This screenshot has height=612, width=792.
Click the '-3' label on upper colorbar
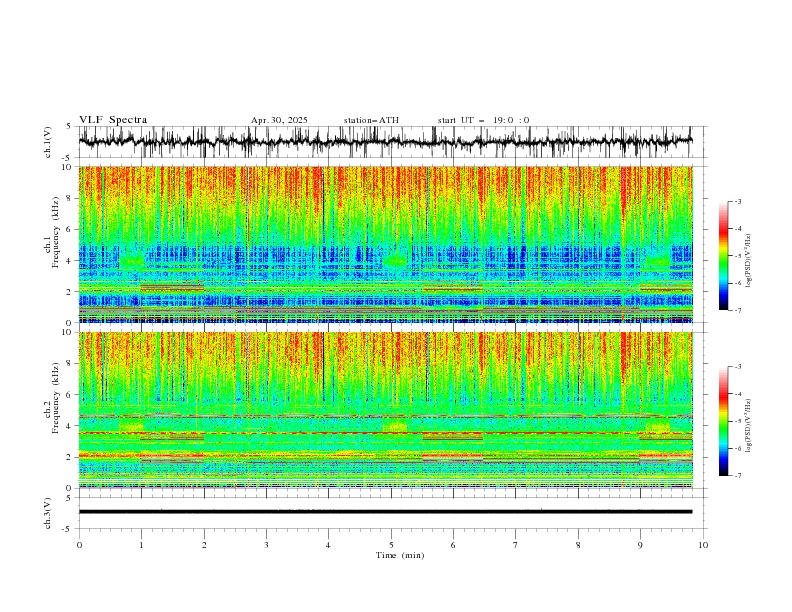point(738,202)
